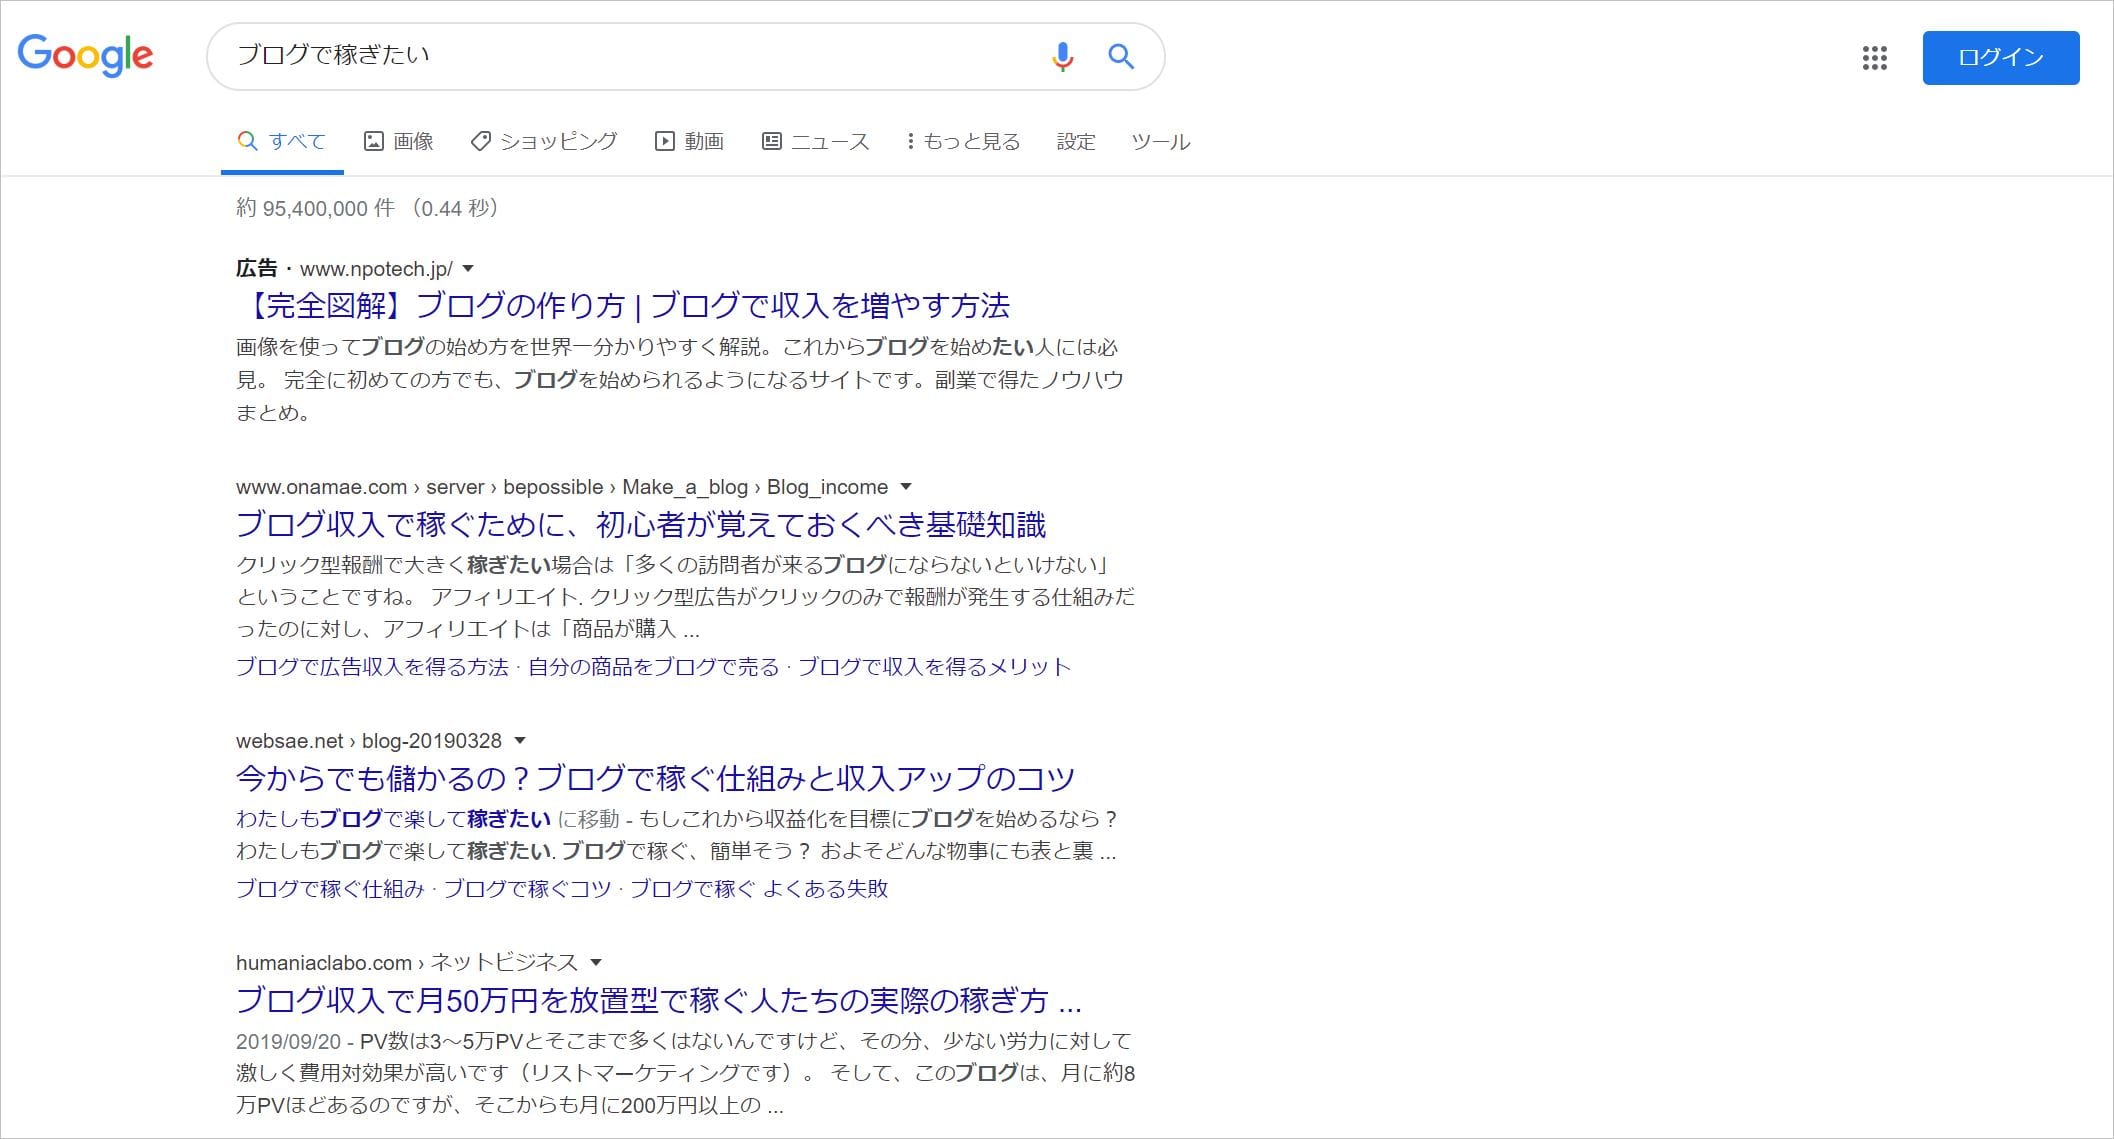Click snippet link わたしもブログで楽して稼ぎたい
The width and height of the screenshot is (2114, 1139).
(393, 819)
